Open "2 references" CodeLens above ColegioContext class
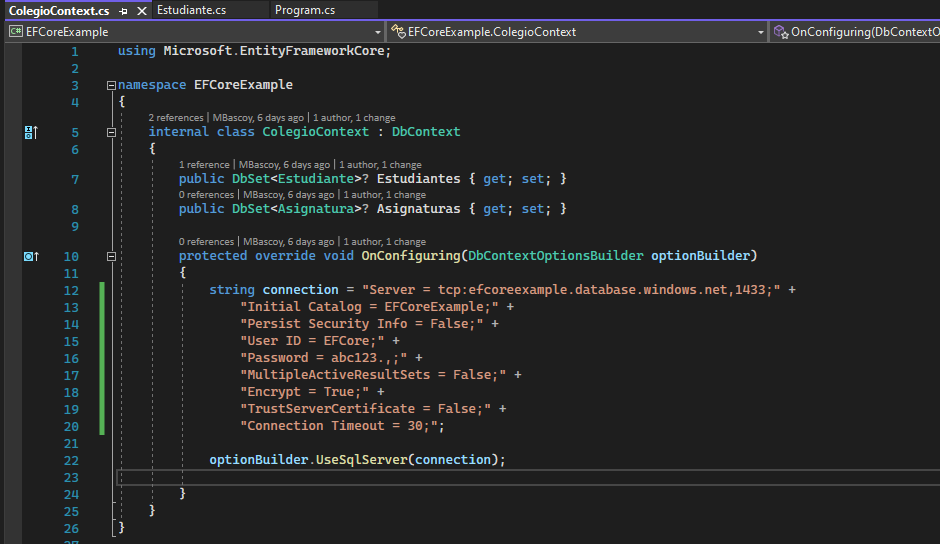 (175, 118)
